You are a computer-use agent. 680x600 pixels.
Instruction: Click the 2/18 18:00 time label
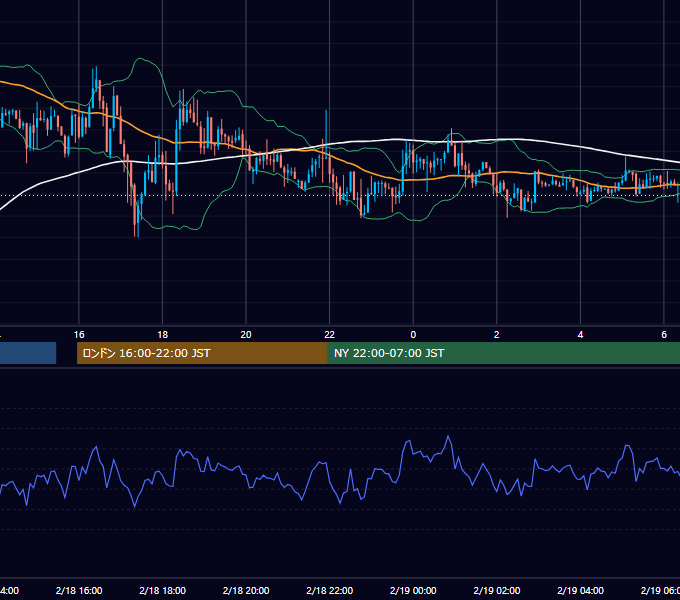point(163,590)
